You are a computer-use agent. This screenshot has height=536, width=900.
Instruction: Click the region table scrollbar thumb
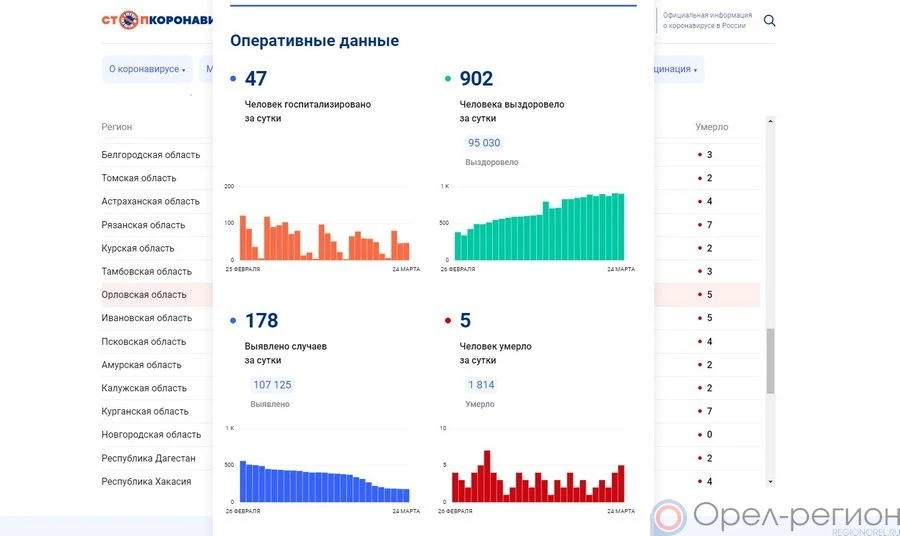click(770, 361)
